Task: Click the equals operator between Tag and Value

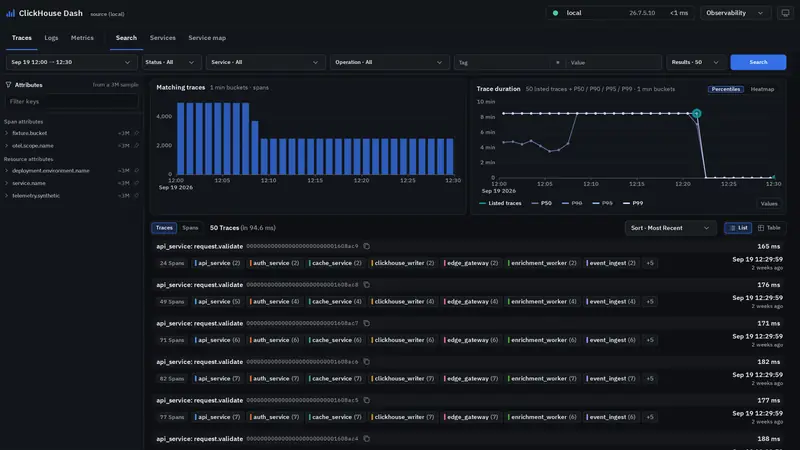Action: (x=558, y=62)
